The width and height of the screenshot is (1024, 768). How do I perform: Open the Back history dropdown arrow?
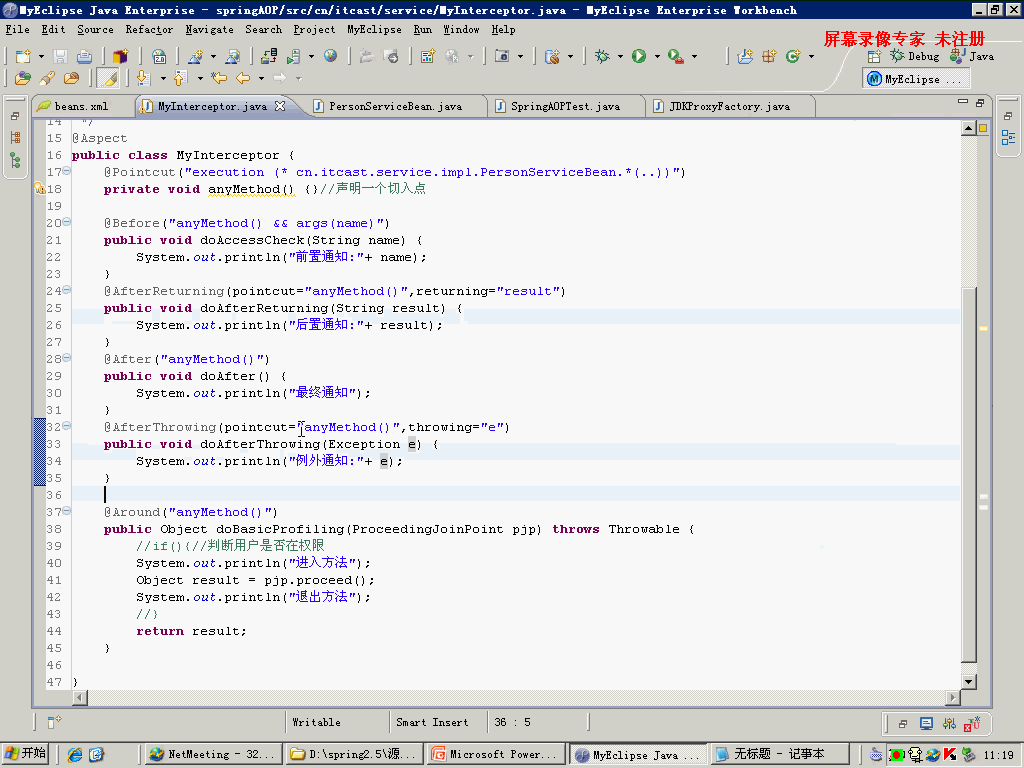[x=261, y=79]
